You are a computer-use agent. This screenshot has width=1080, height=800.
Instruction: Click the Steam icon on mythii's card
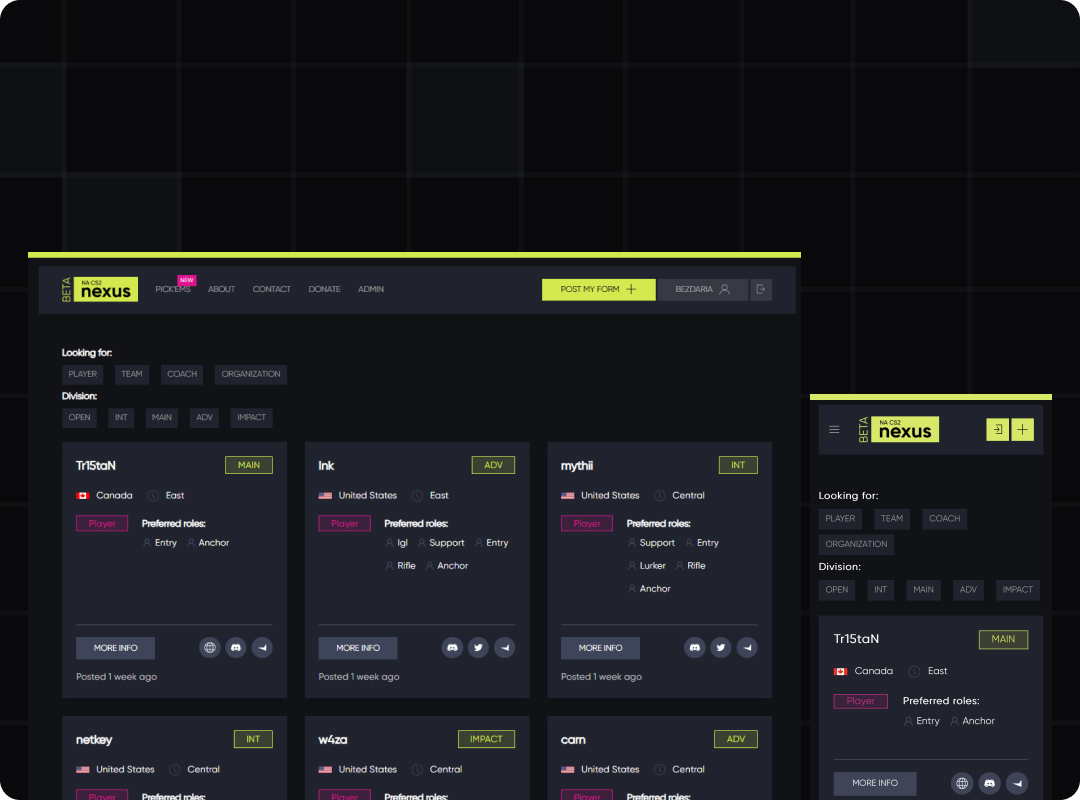point(747,648)
